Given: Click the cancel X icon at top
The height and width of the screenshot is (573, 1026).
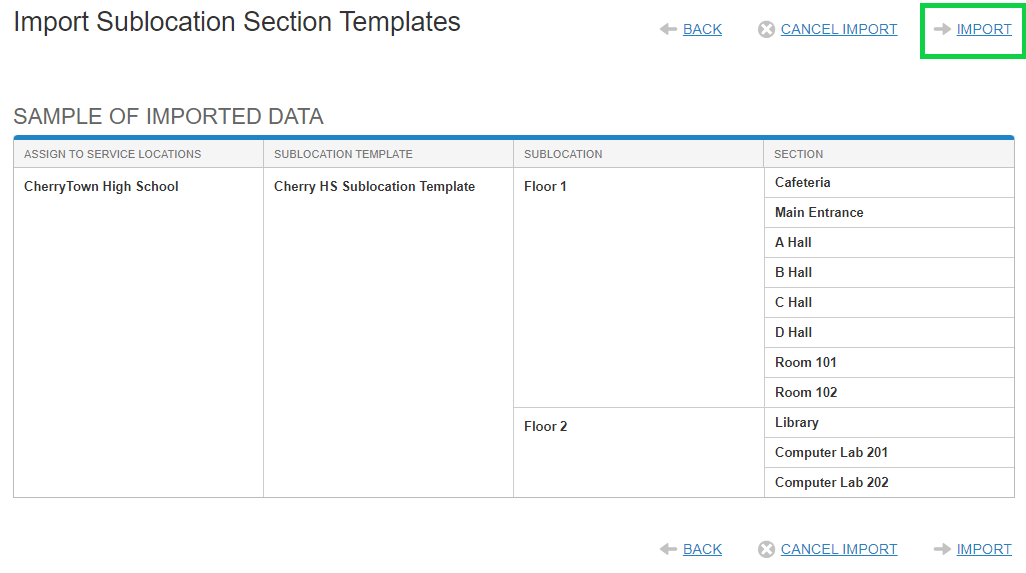Looking at the screenshot, I should [x=766, y=30].
